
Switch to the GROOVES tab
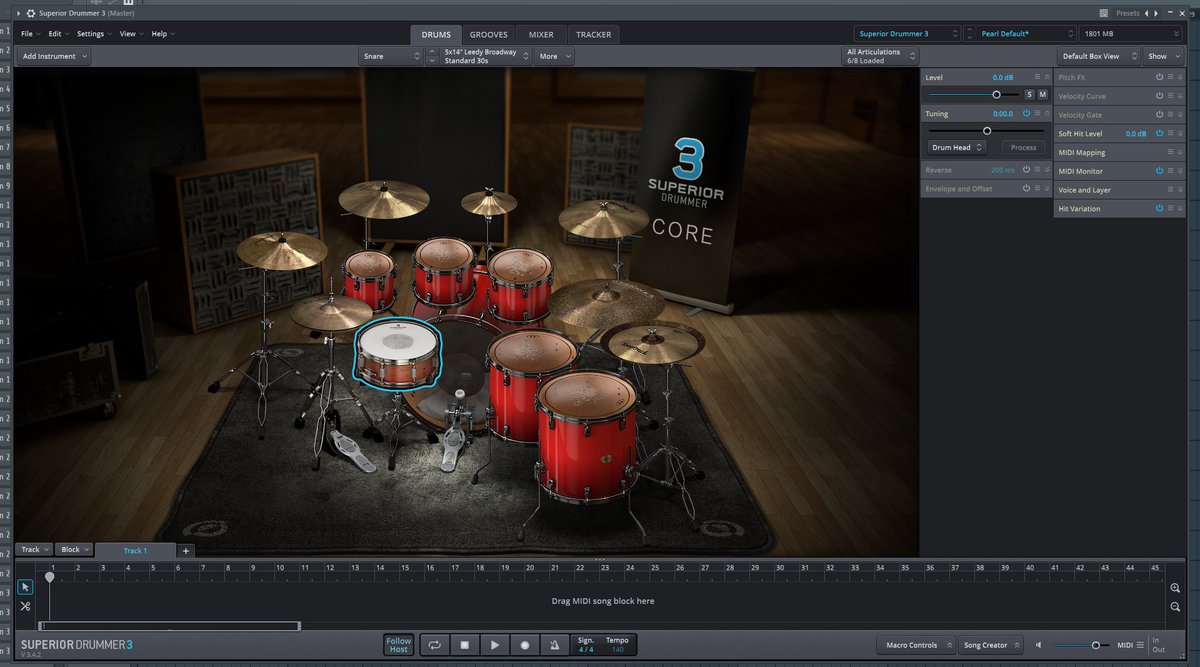489,34
